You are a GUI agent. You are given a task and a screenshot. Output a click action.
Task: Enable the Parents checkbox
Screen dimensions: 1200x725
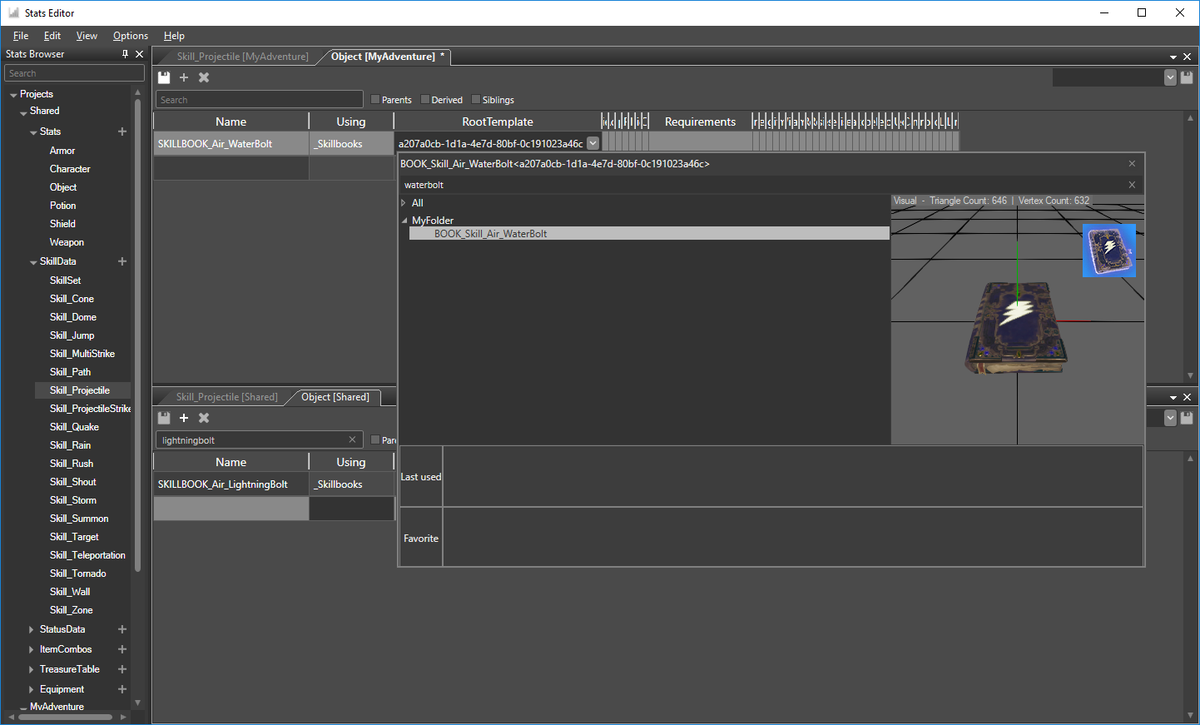point(375,99)
